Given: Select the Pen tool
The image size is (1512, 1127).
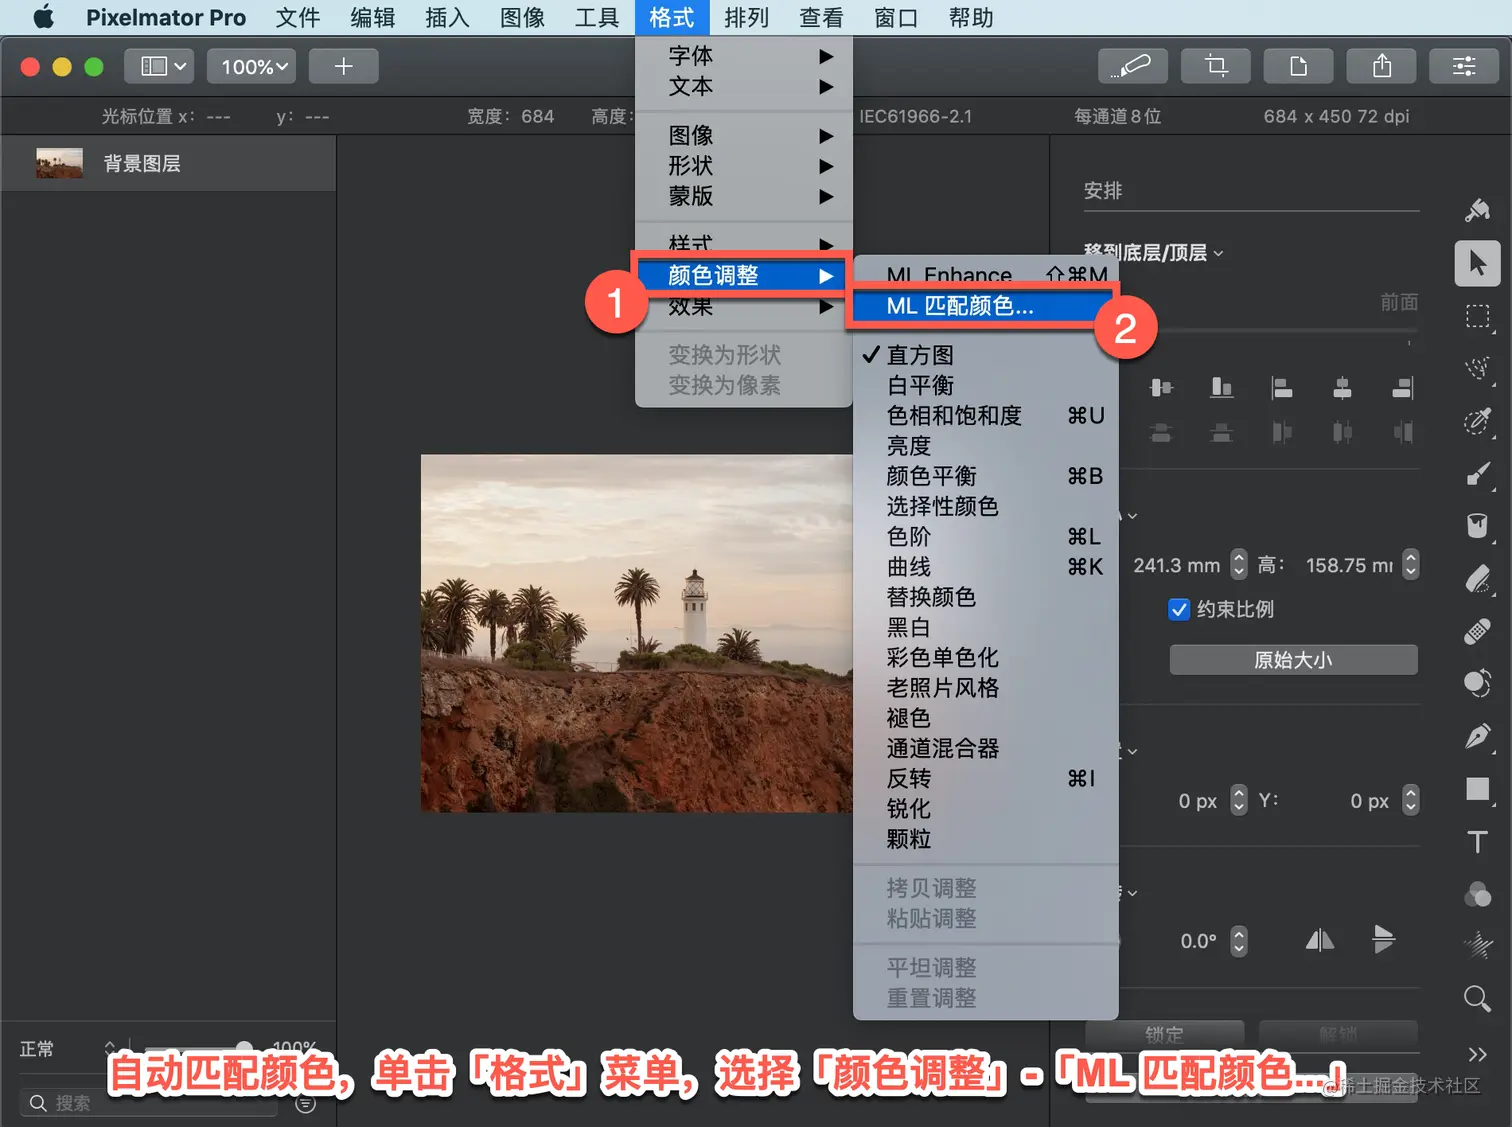Looking at the screenshot, I should coord(1477,736).
